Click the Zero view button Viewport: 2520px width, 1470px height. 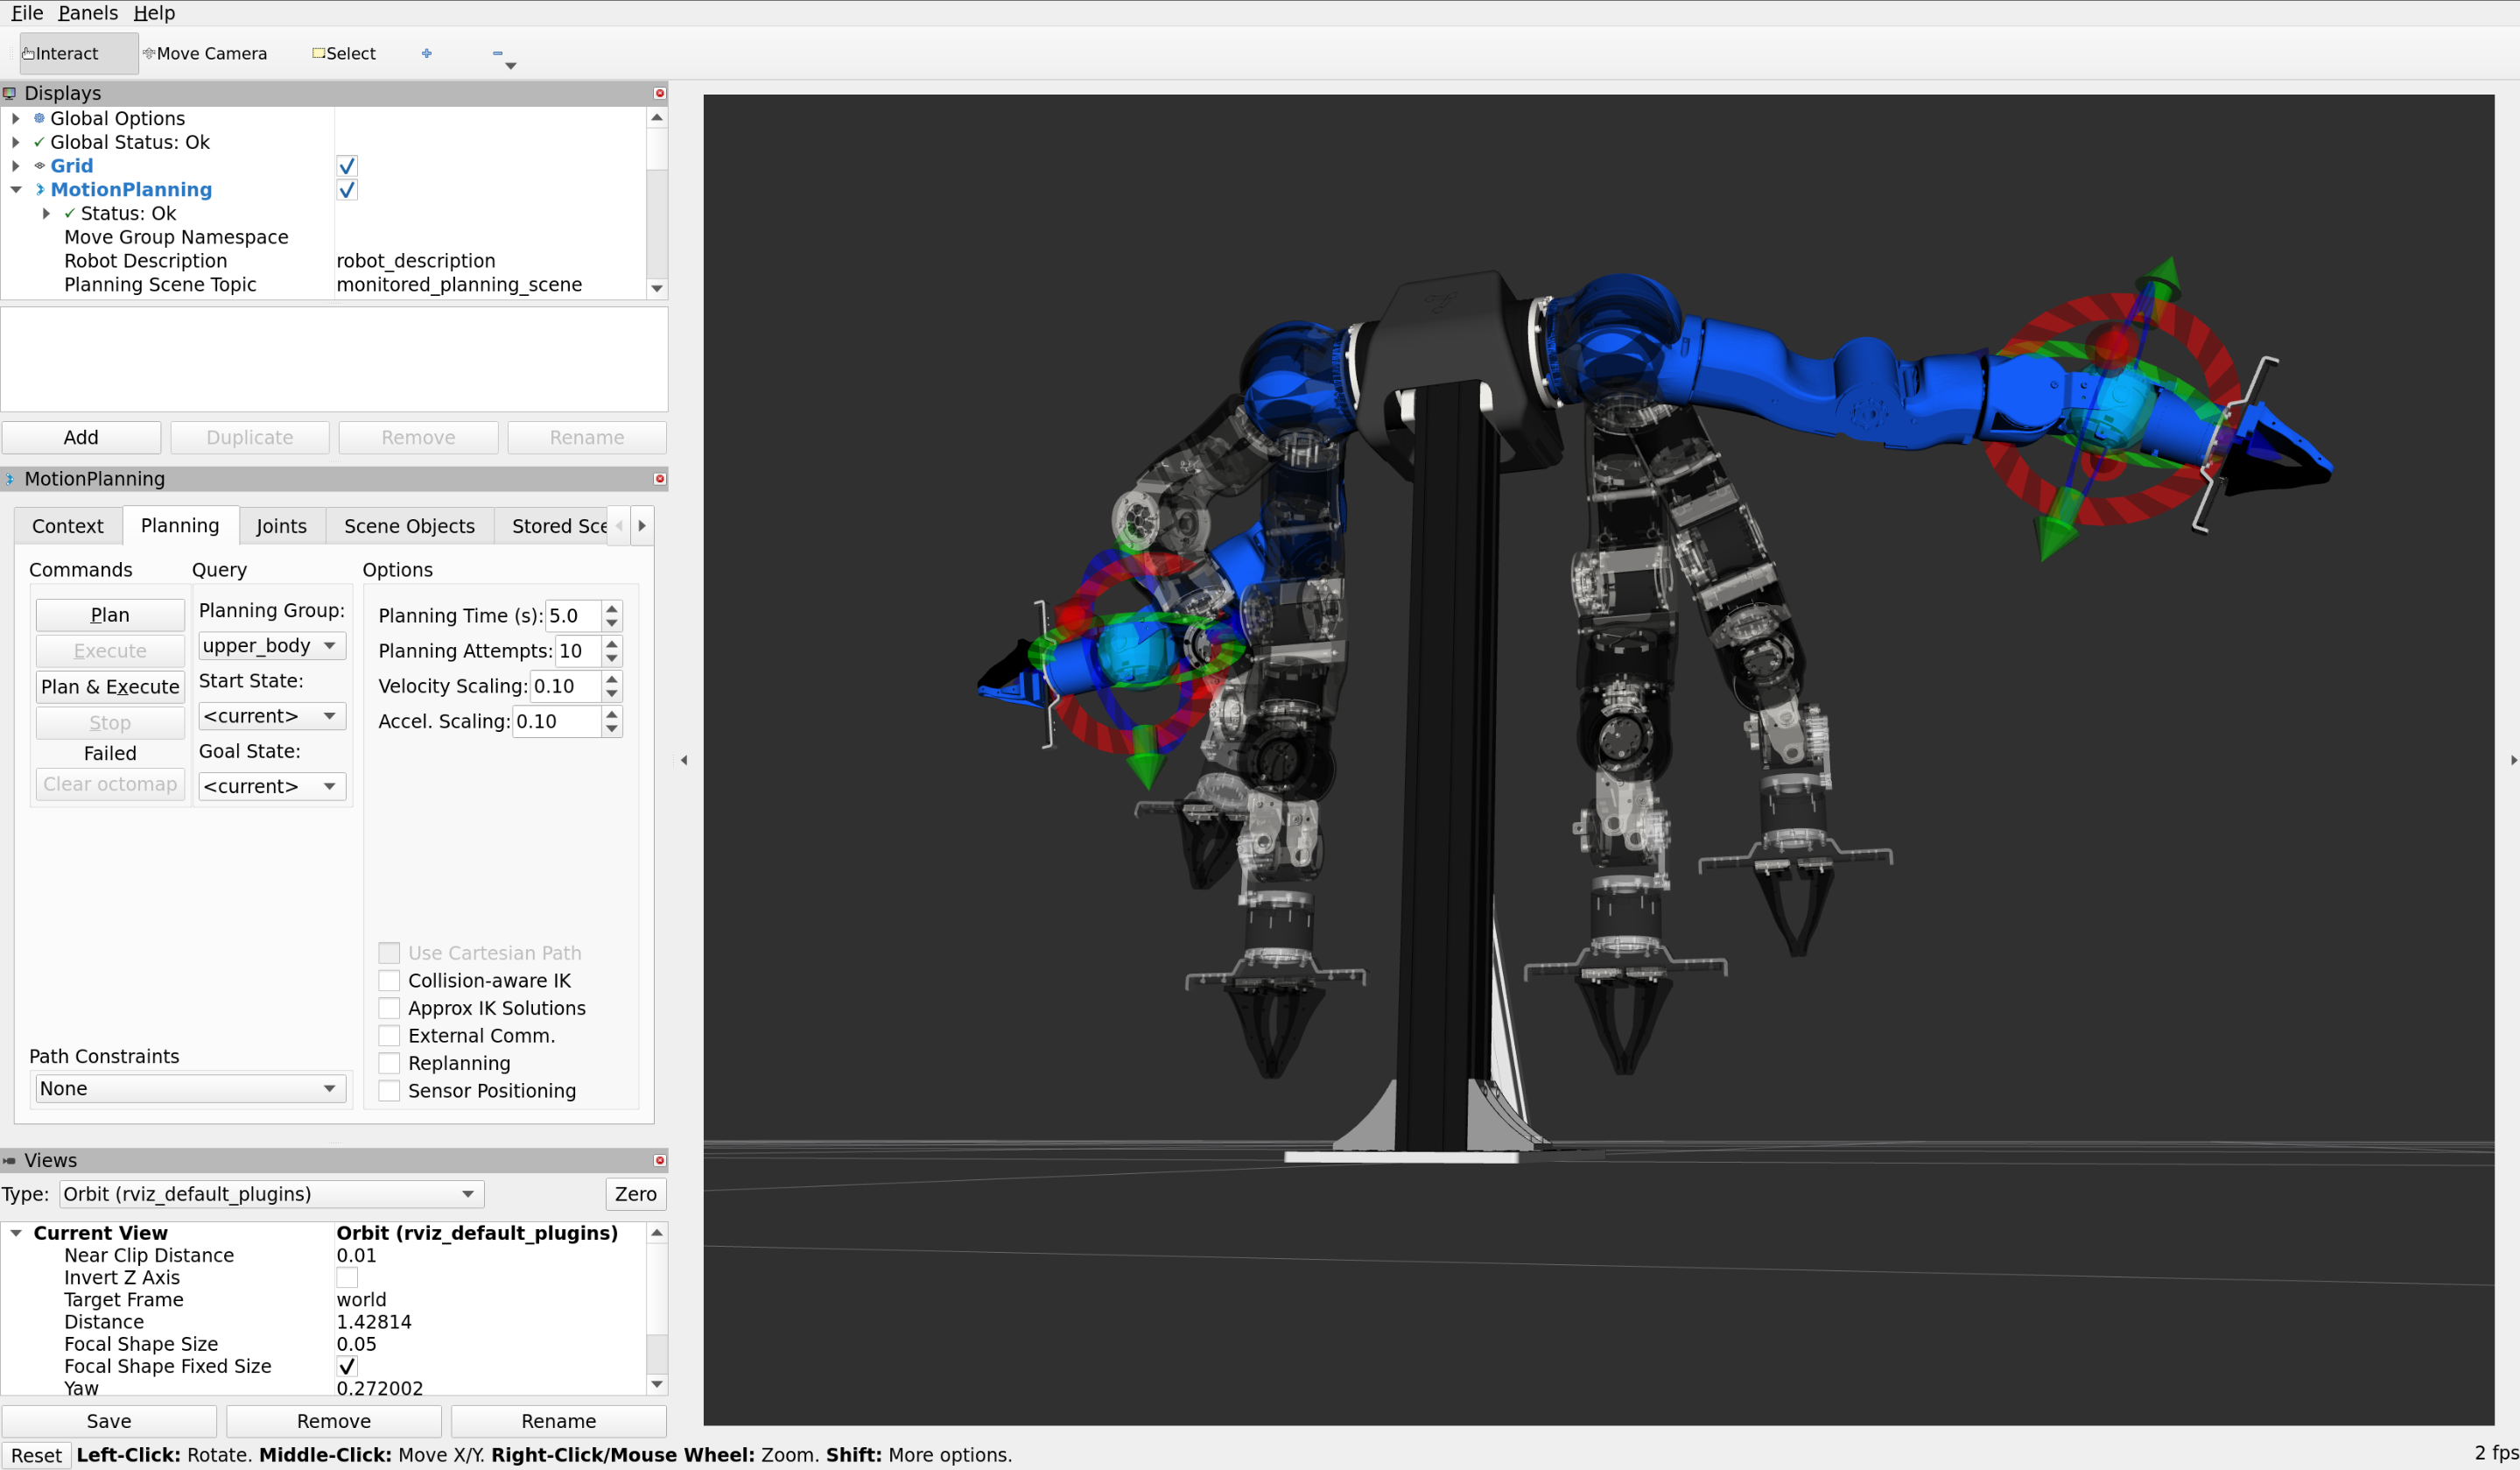(x=635, y=1194)
